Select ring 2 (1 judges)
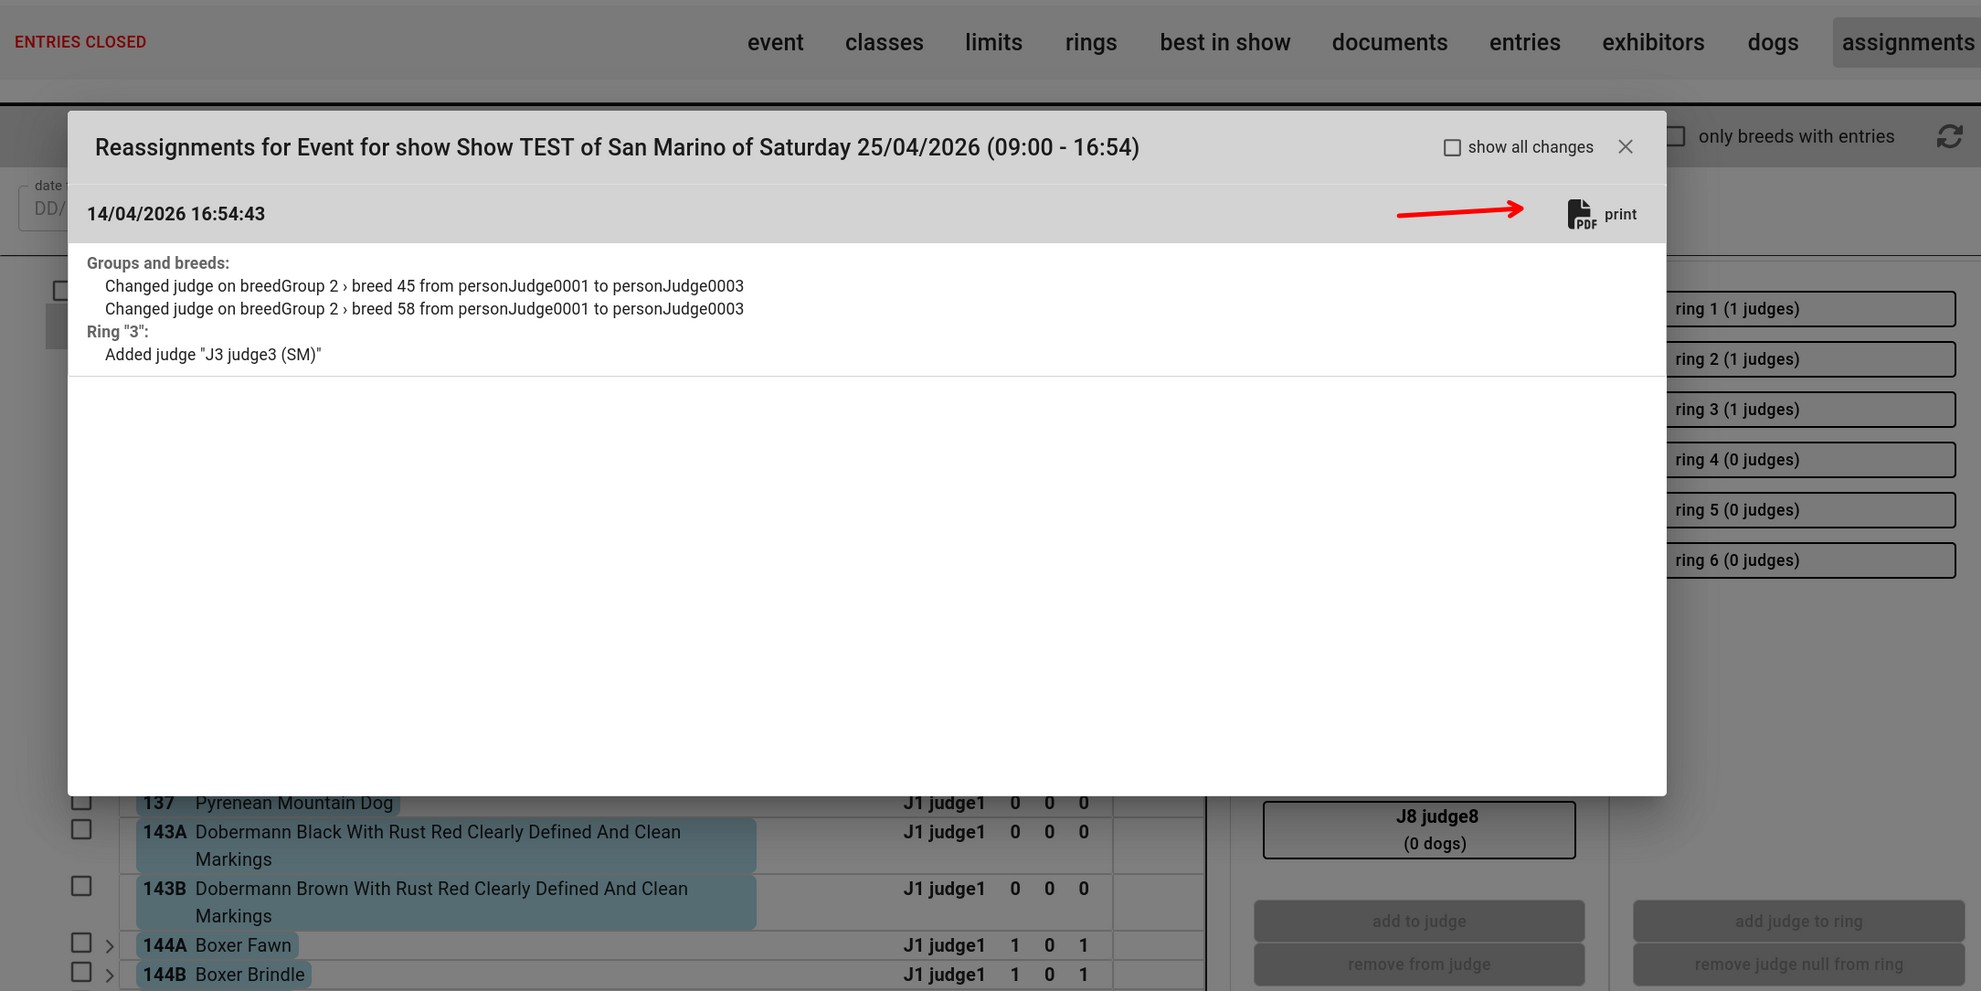Viewport: 1981px width, 991px height. [x=1810, y=359]
